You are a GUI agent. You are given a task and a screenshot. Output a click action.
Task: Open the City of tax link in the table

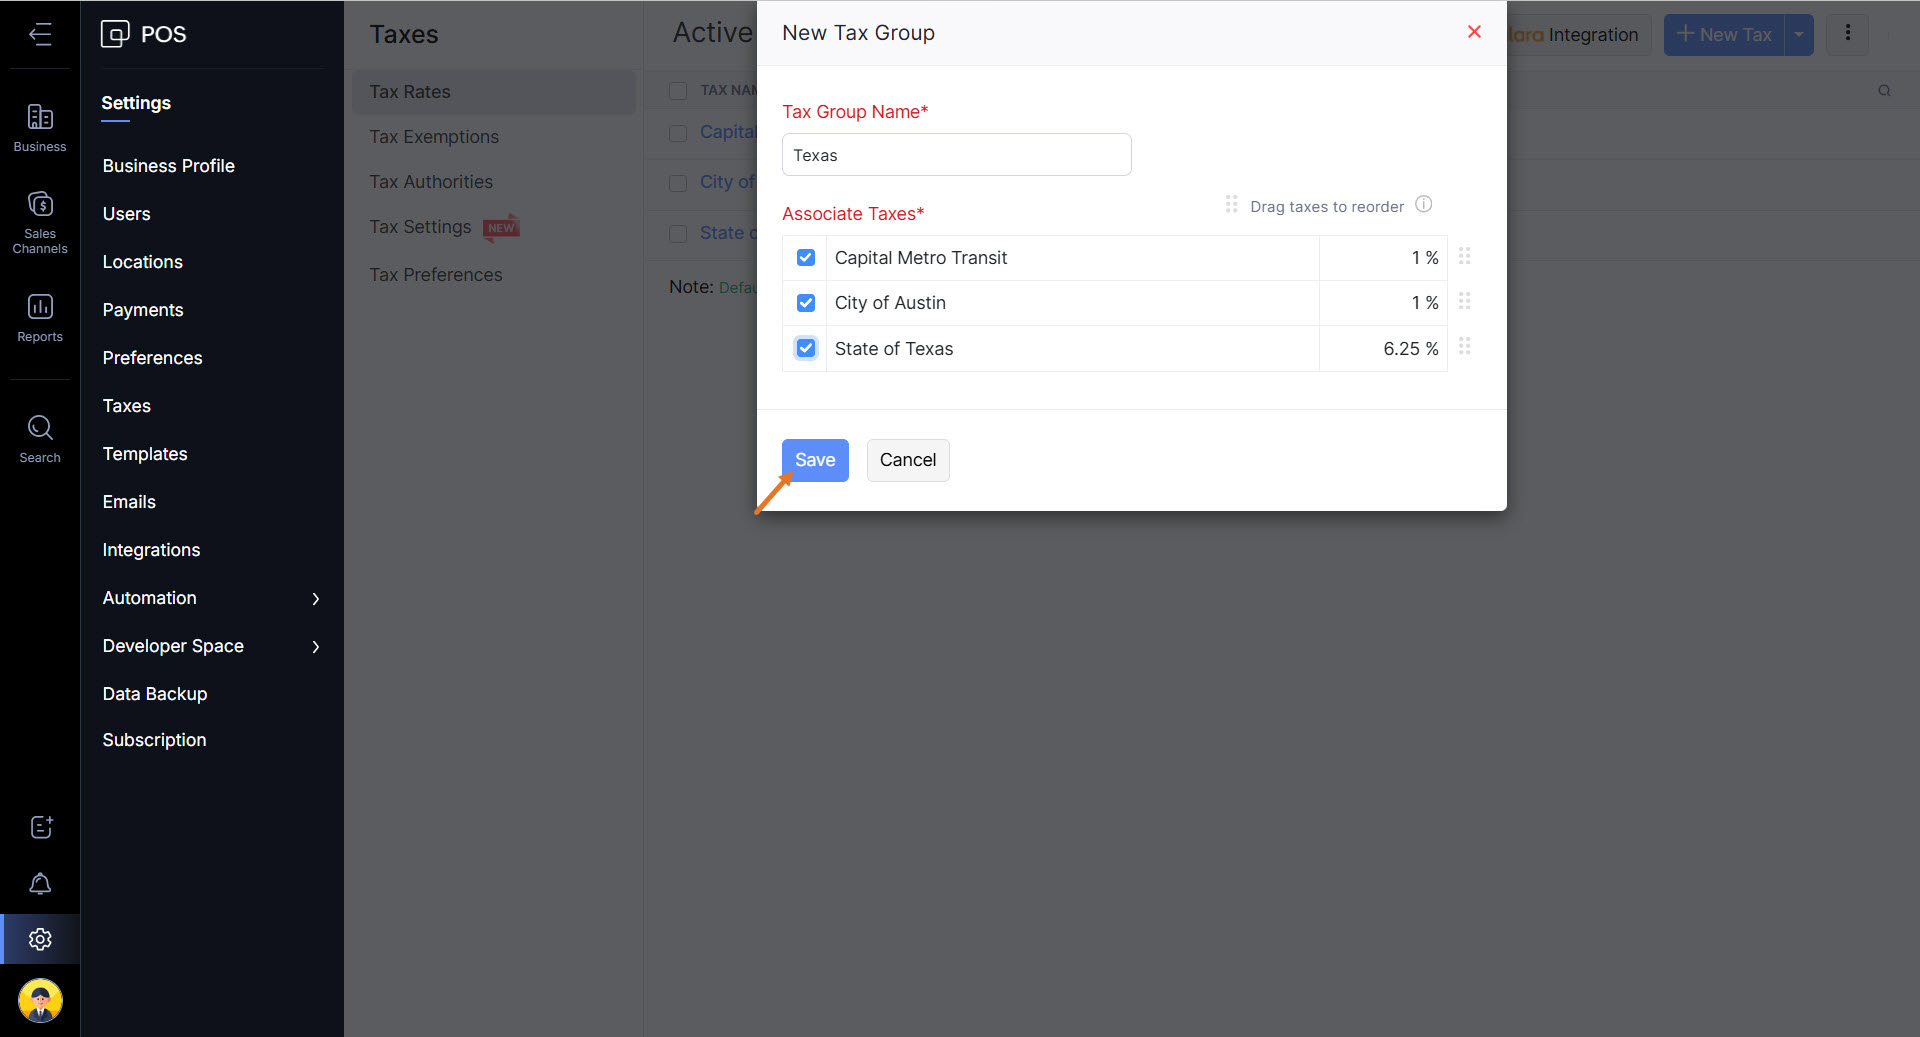[x=727, y=182]
